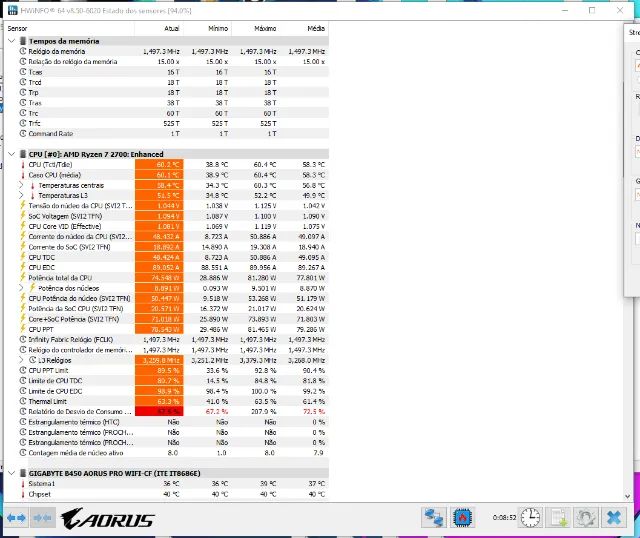Expand the L3 Relógios row
640x538 pixels.
click(x=21, y=360)
